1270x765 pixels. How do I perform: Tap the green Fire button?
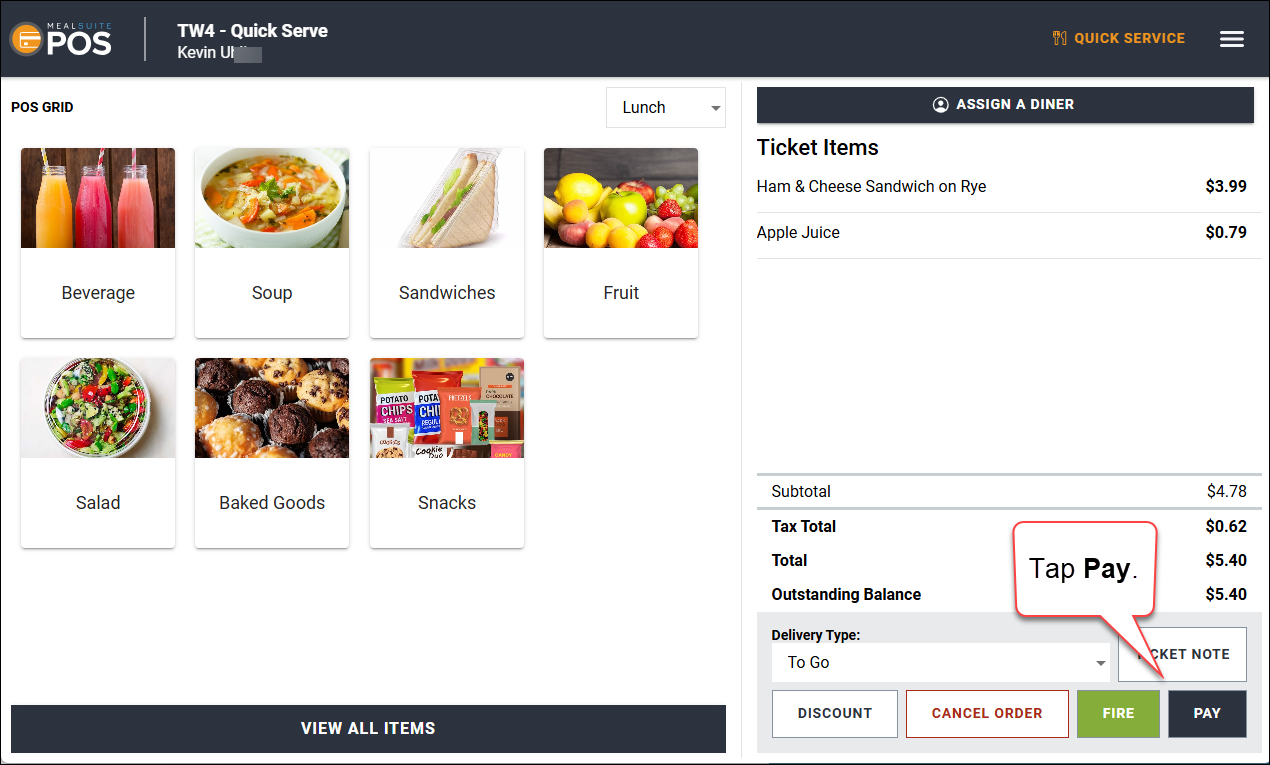point(1118,713)
